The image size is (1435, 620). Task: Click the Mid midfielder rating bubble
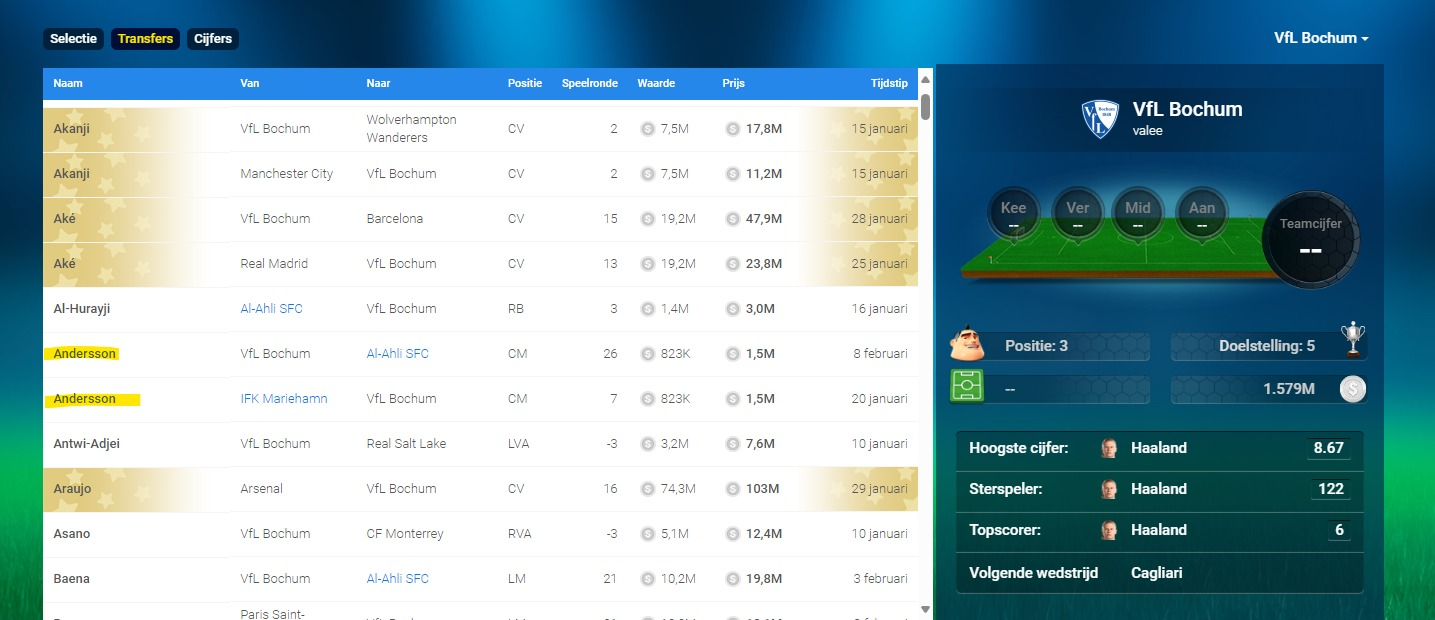tap(1138, 213)
